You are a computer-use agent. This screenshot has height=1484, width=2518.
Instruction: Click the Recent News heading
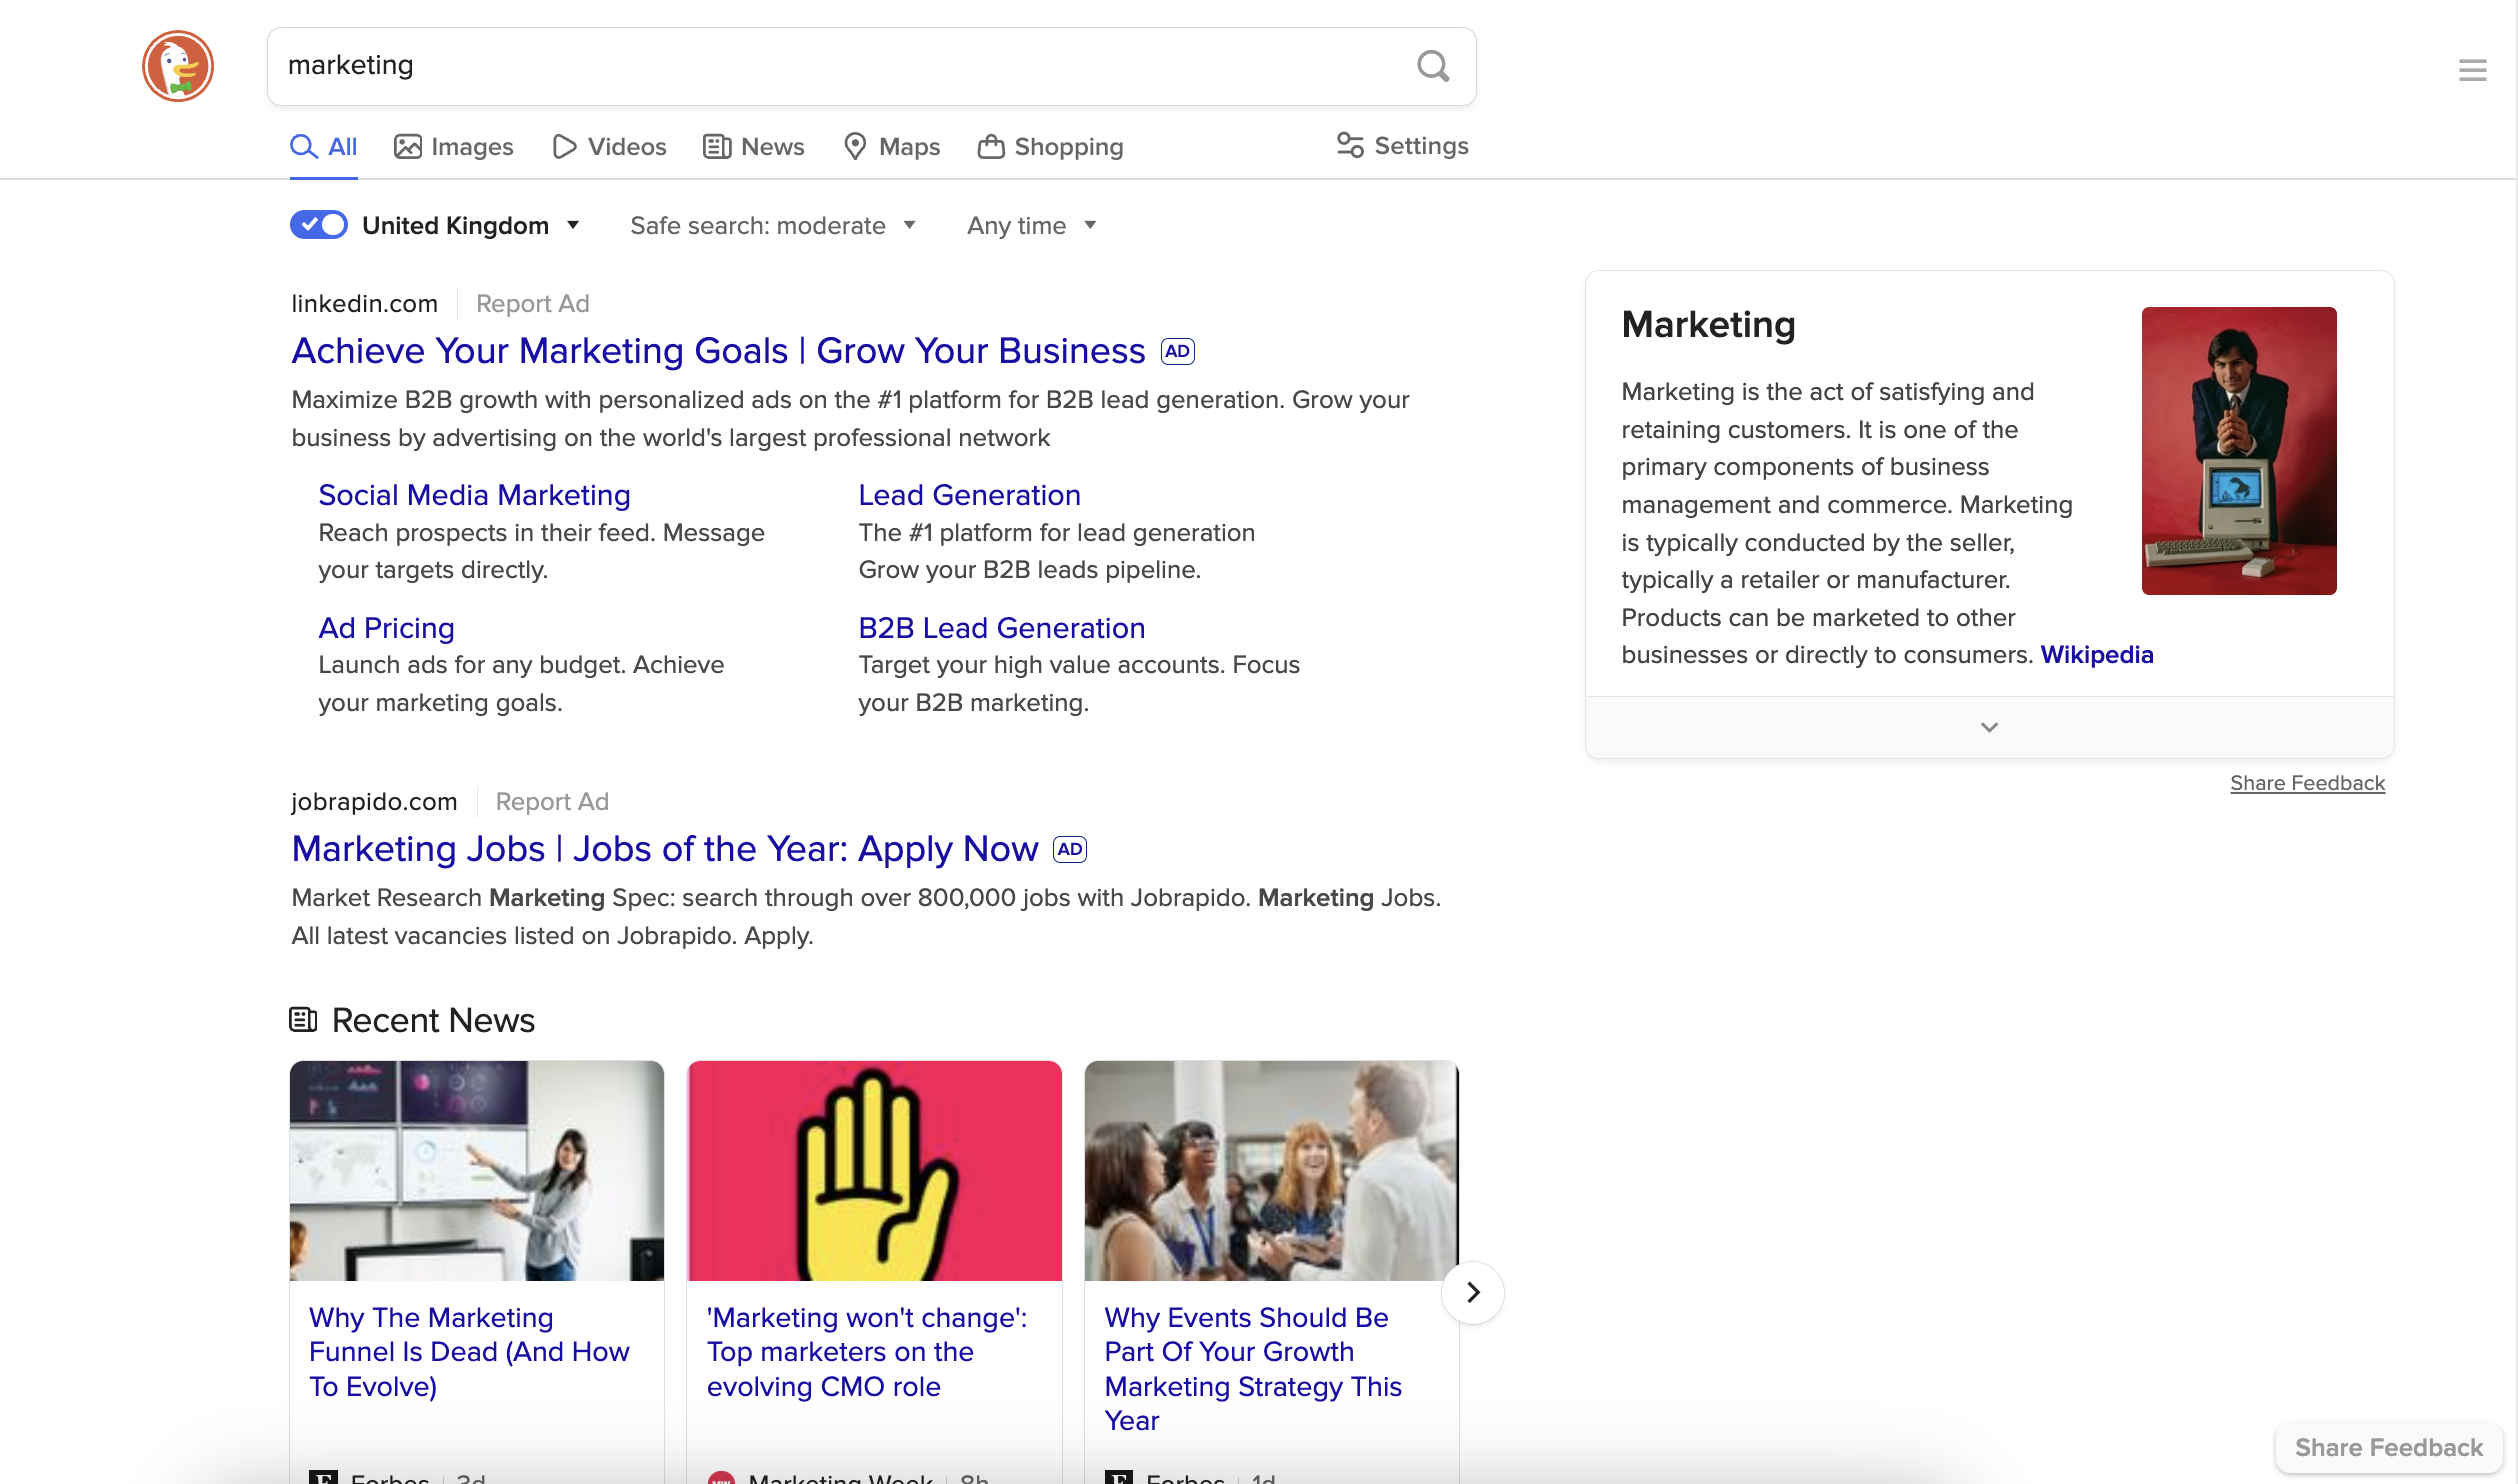pos(433,1020)
